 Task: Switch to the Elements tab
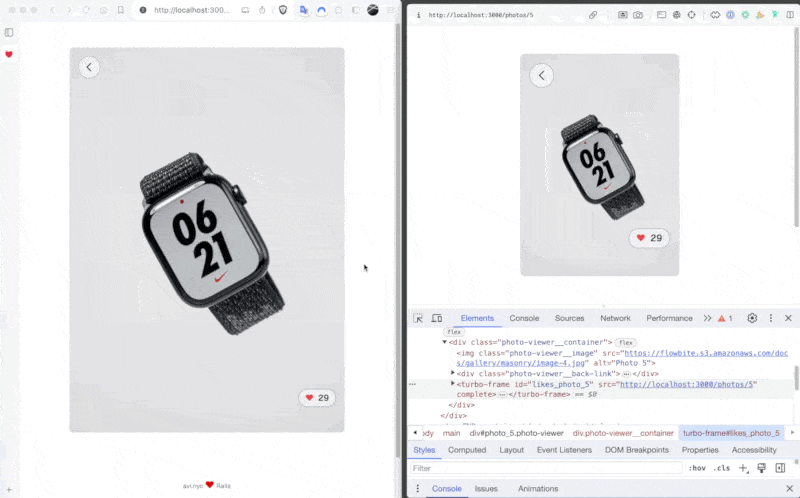tap(477, 318)
